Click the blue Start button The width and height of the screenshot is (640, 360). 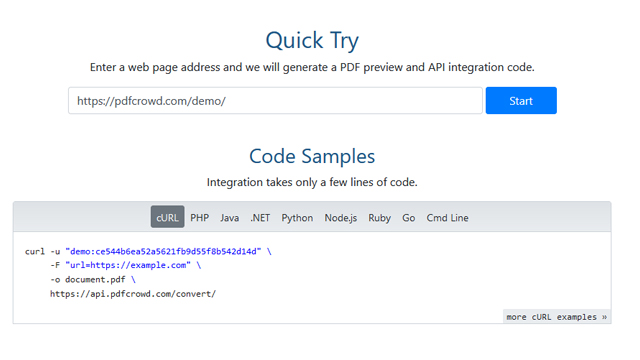click(x=521, y=100)
